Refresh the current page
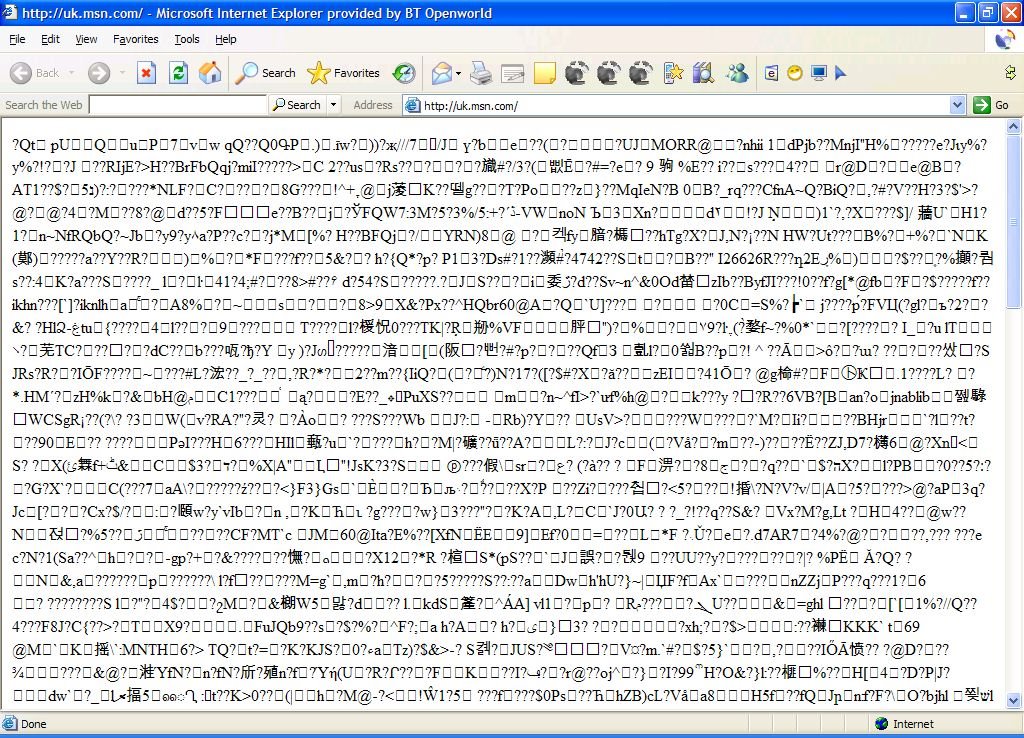Image resolution: width=1024 pixels, height=738 pixels. (178, 73)
